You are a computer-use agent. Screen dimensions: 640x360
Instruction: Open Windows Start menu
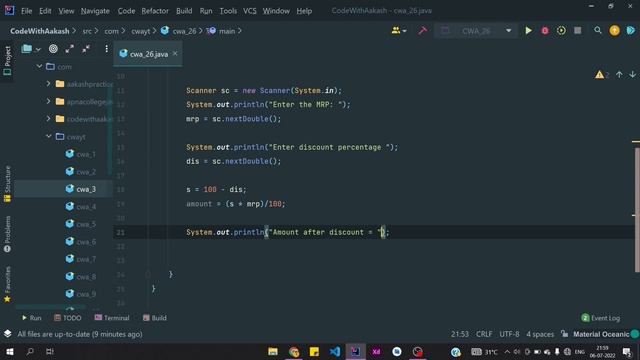pyautogui.click(x=9, y=351)
